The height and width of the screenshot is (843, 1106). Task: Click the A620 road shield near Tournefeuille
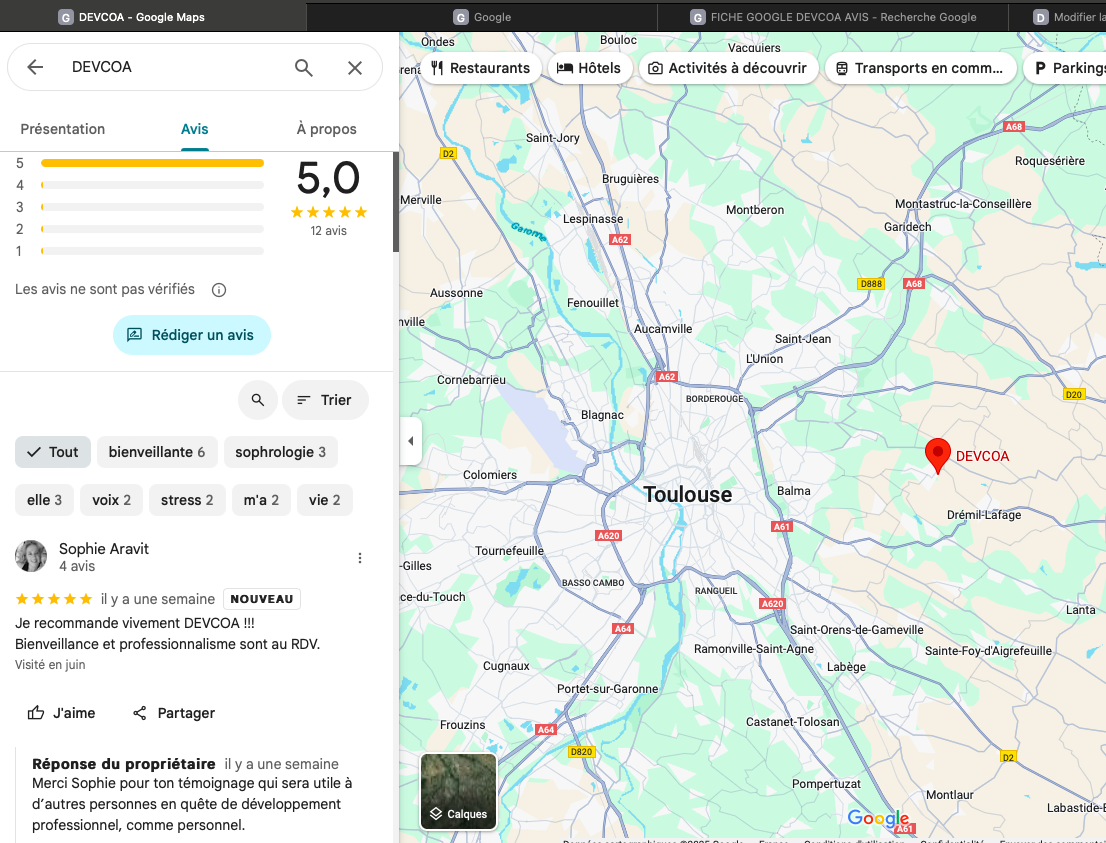(x=609, y=535)
